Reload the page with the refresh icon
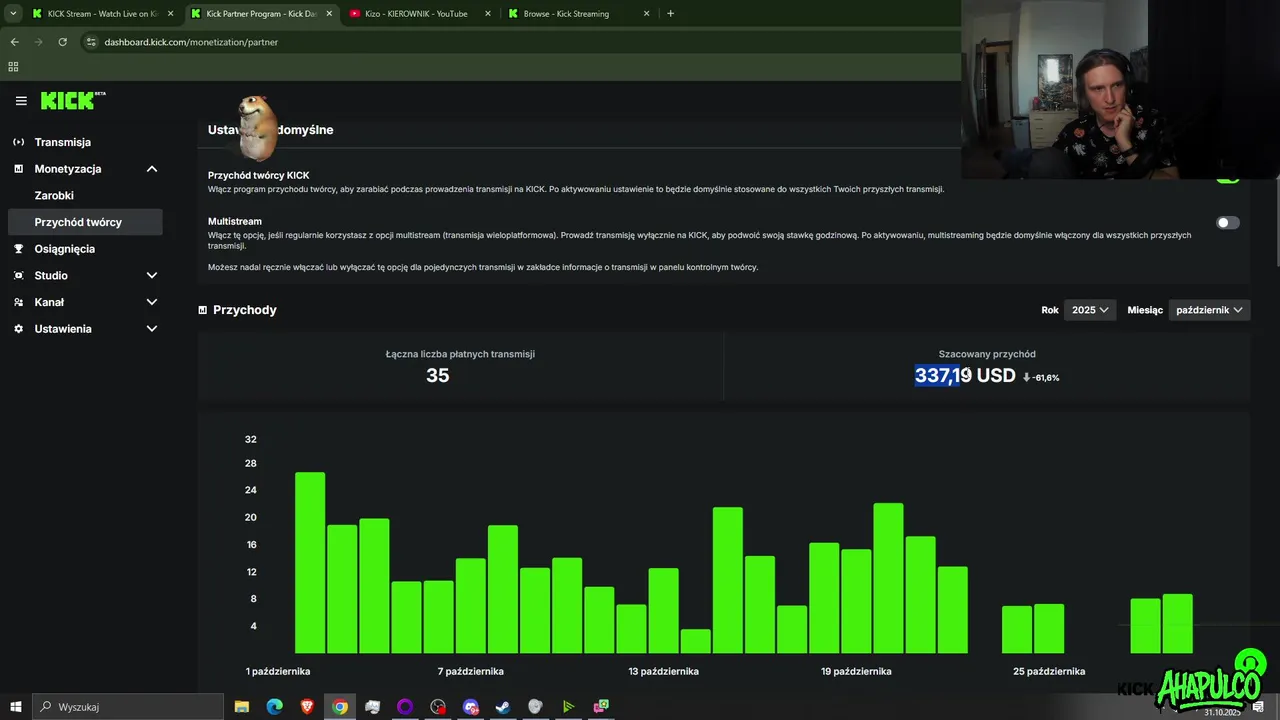Viewport: 1280px width, 720px height. tap(62, 42)
